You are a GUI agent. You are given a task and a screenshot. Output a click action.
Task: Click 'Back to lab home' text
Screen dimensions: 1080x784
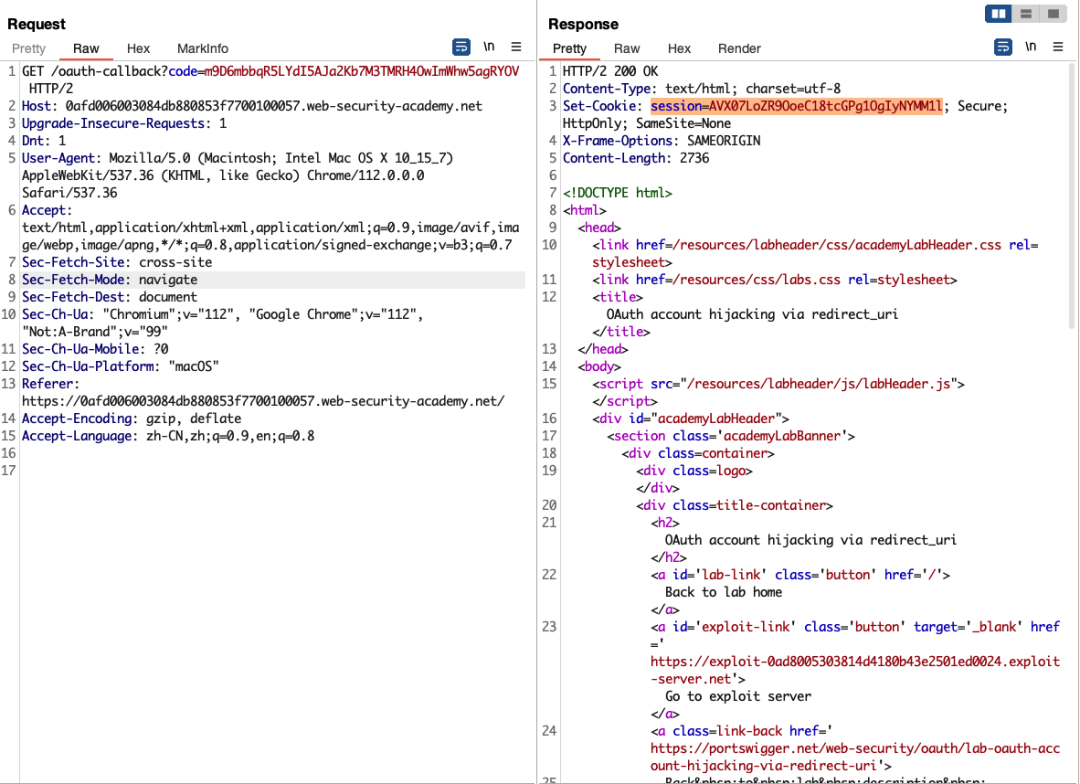tap(723, 592)
